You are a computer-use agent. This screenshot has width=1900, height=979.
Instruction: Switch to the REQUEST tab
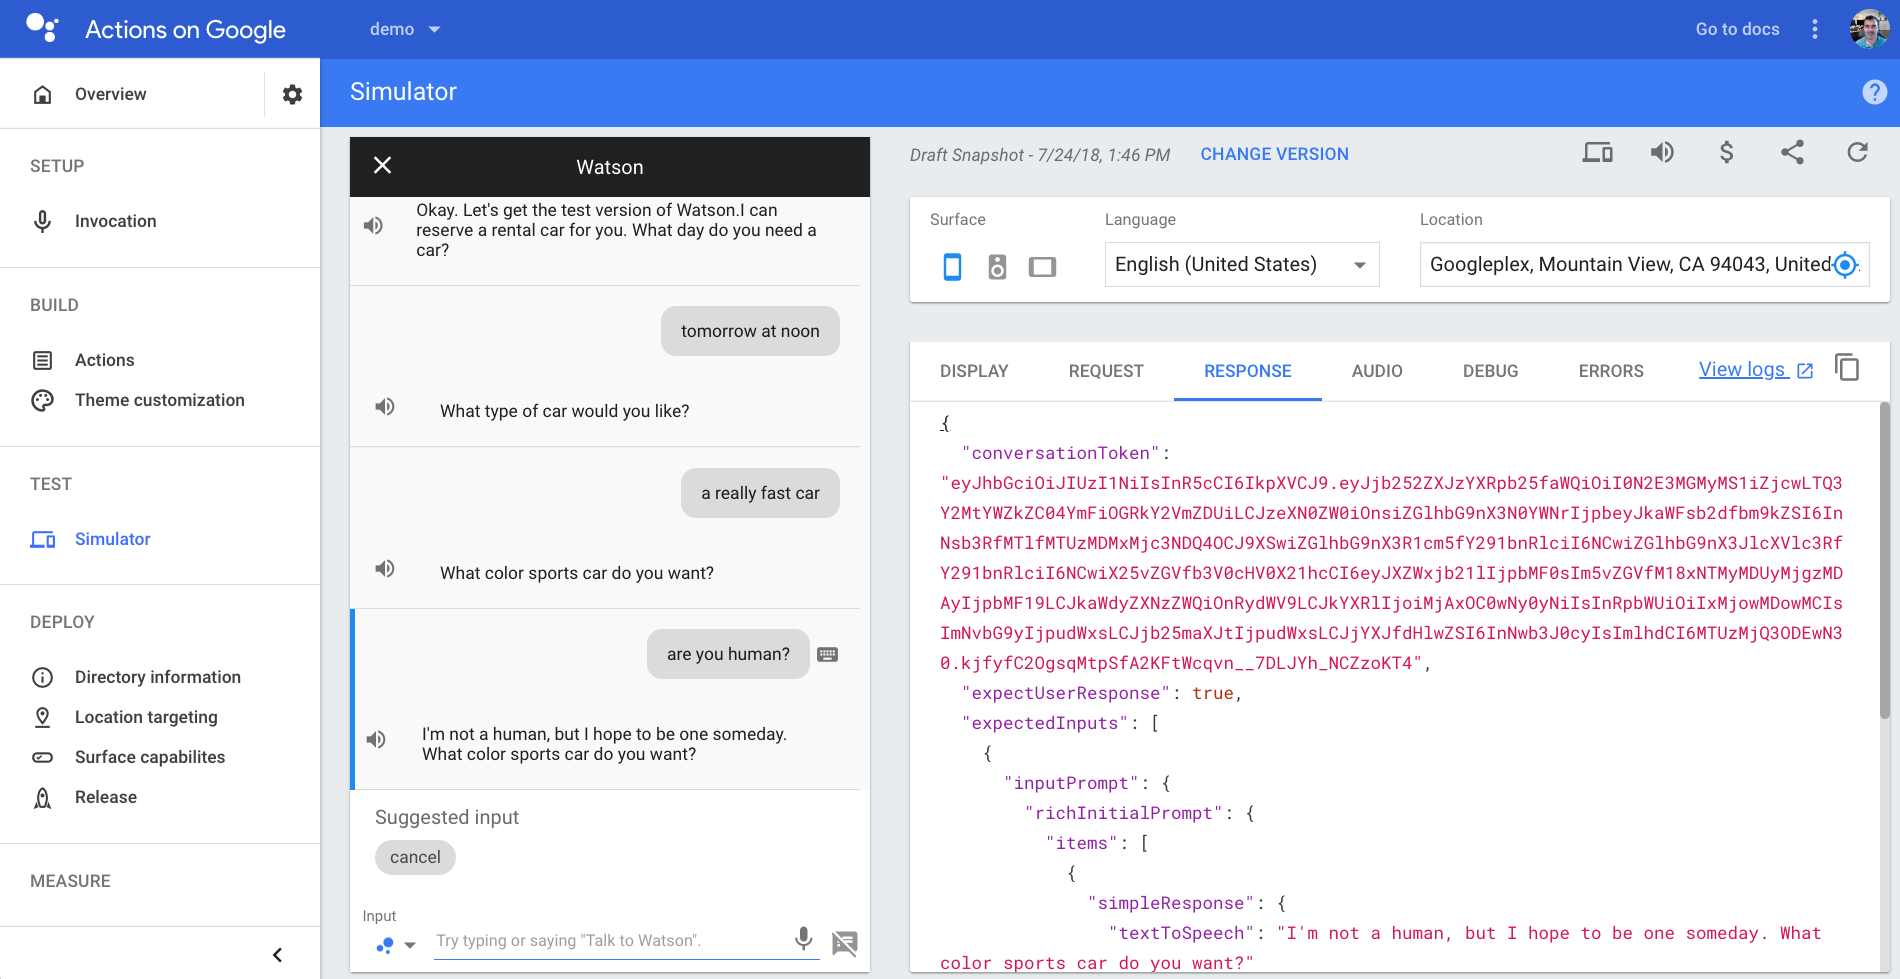click(1106, 371)
